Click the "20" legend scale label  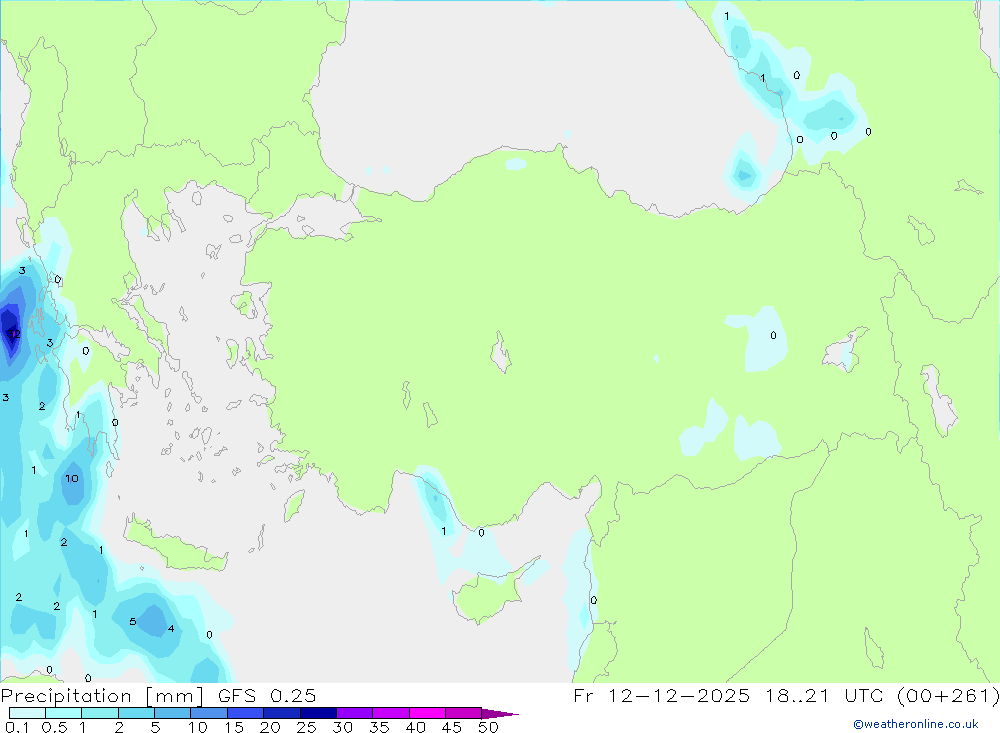pos(270,727)
